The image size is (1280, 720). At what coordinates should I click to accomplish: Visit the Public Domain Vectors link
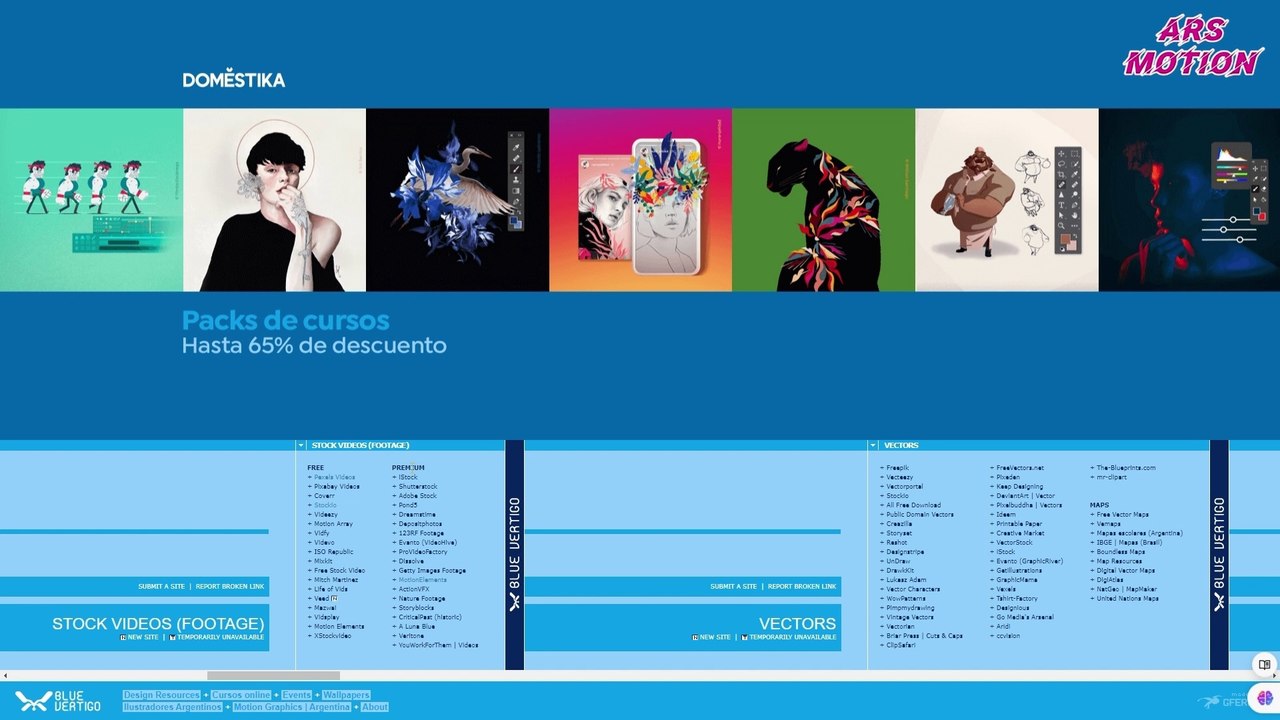919,515
